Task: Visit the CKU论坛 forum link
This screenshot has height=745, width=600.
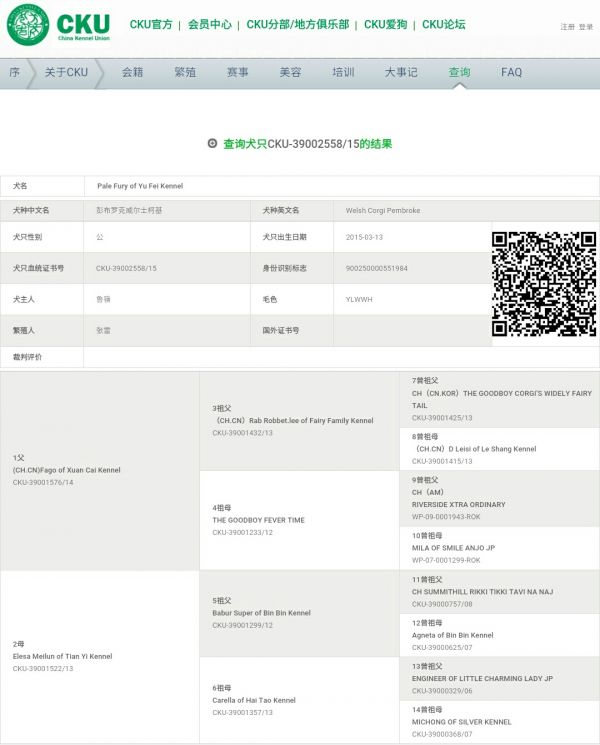Action: 443,25
